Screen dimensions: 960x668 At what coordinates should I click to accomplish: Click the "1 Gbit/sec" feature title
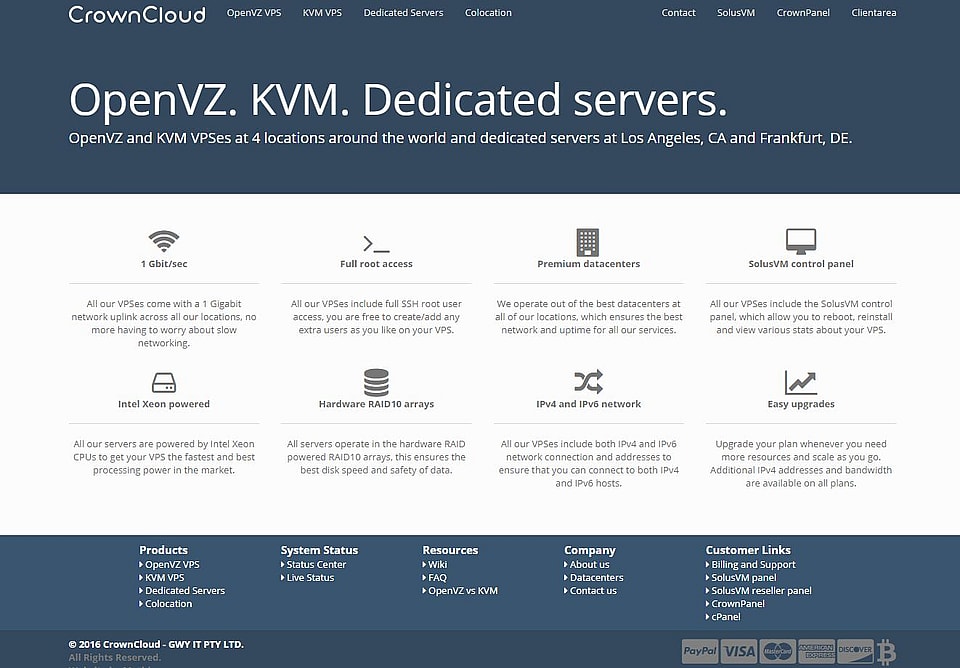[x=164, y=264]
